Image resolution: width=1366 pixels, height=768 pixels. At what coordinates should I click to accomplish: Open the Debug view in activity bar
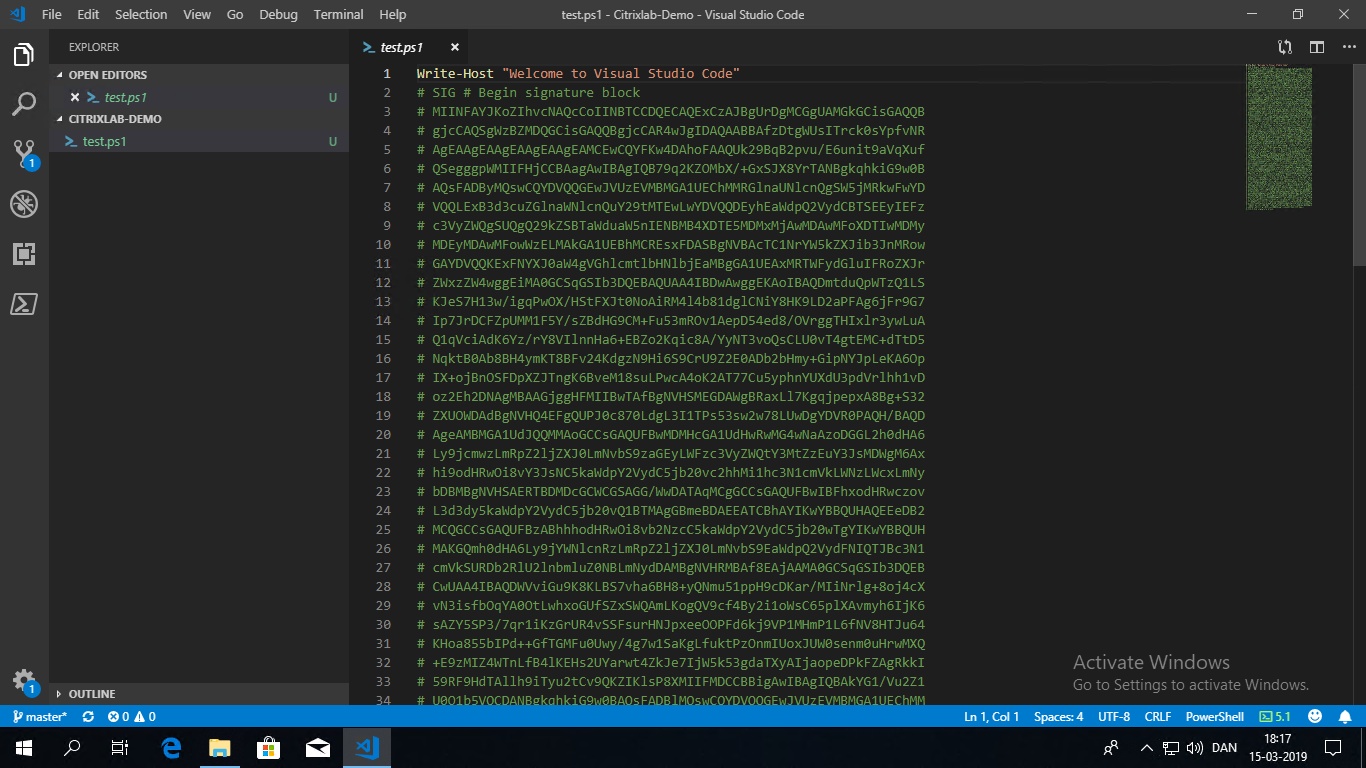tap(24, 204)
